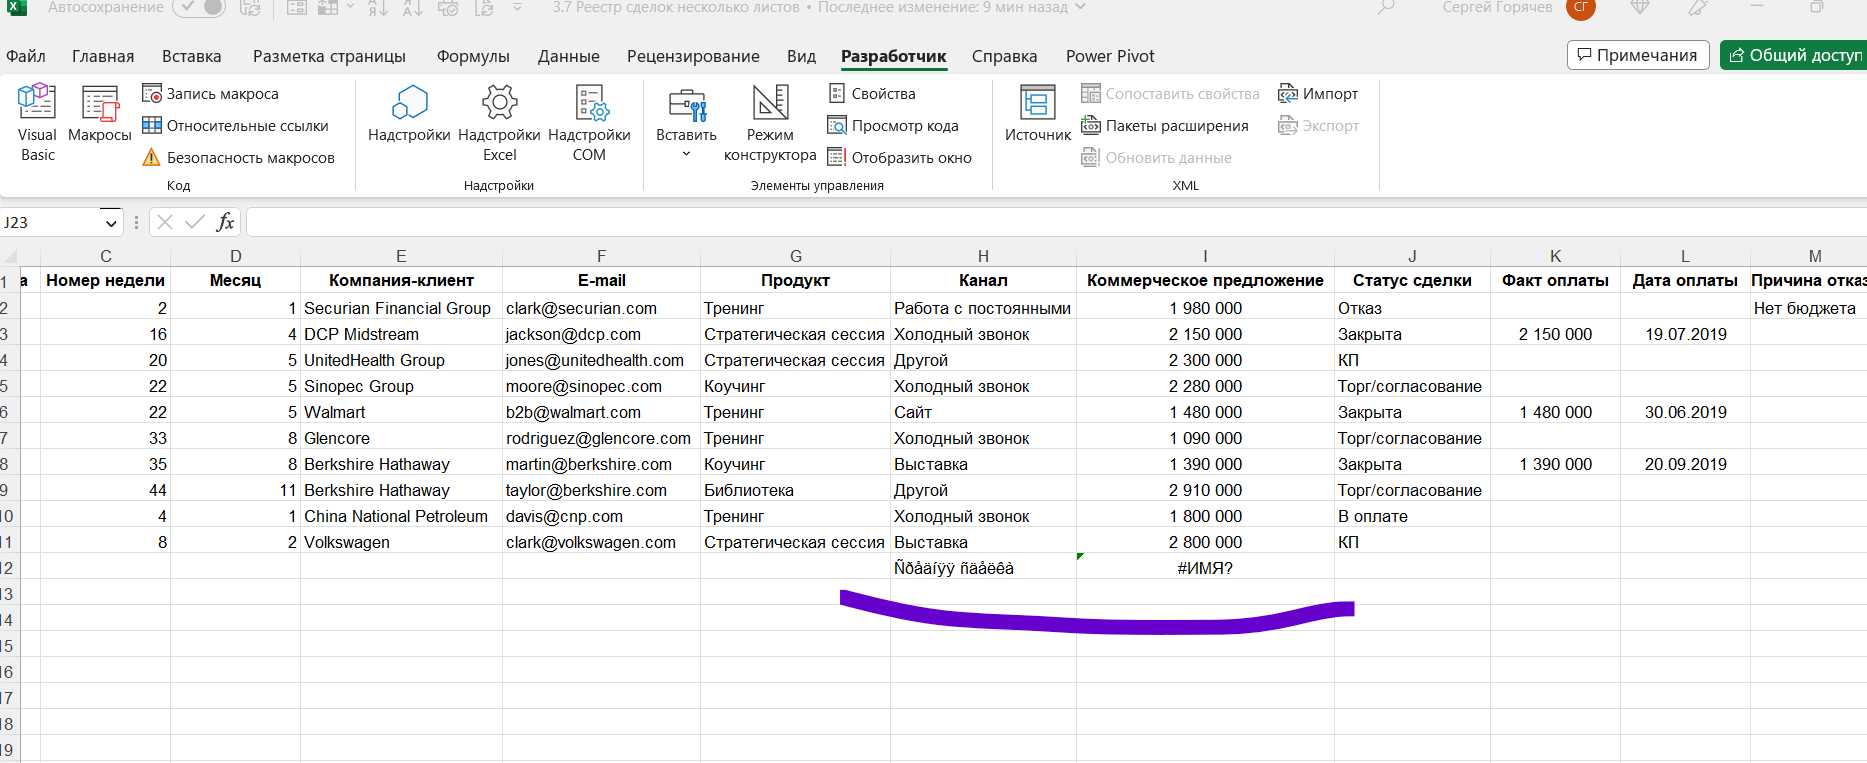Click Отобразить окно
This screenshot has height=763, width=1867.
coord(899,157)
